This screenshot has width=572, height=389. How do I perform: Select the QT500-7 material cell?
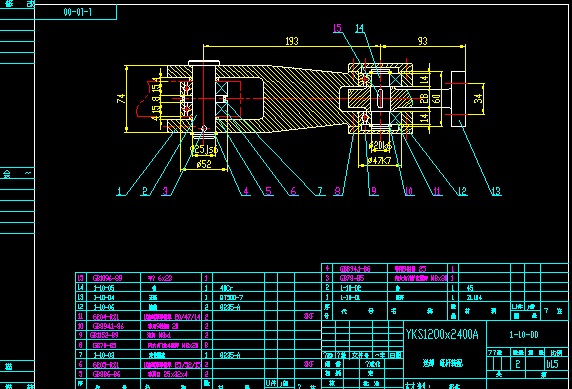231,297
